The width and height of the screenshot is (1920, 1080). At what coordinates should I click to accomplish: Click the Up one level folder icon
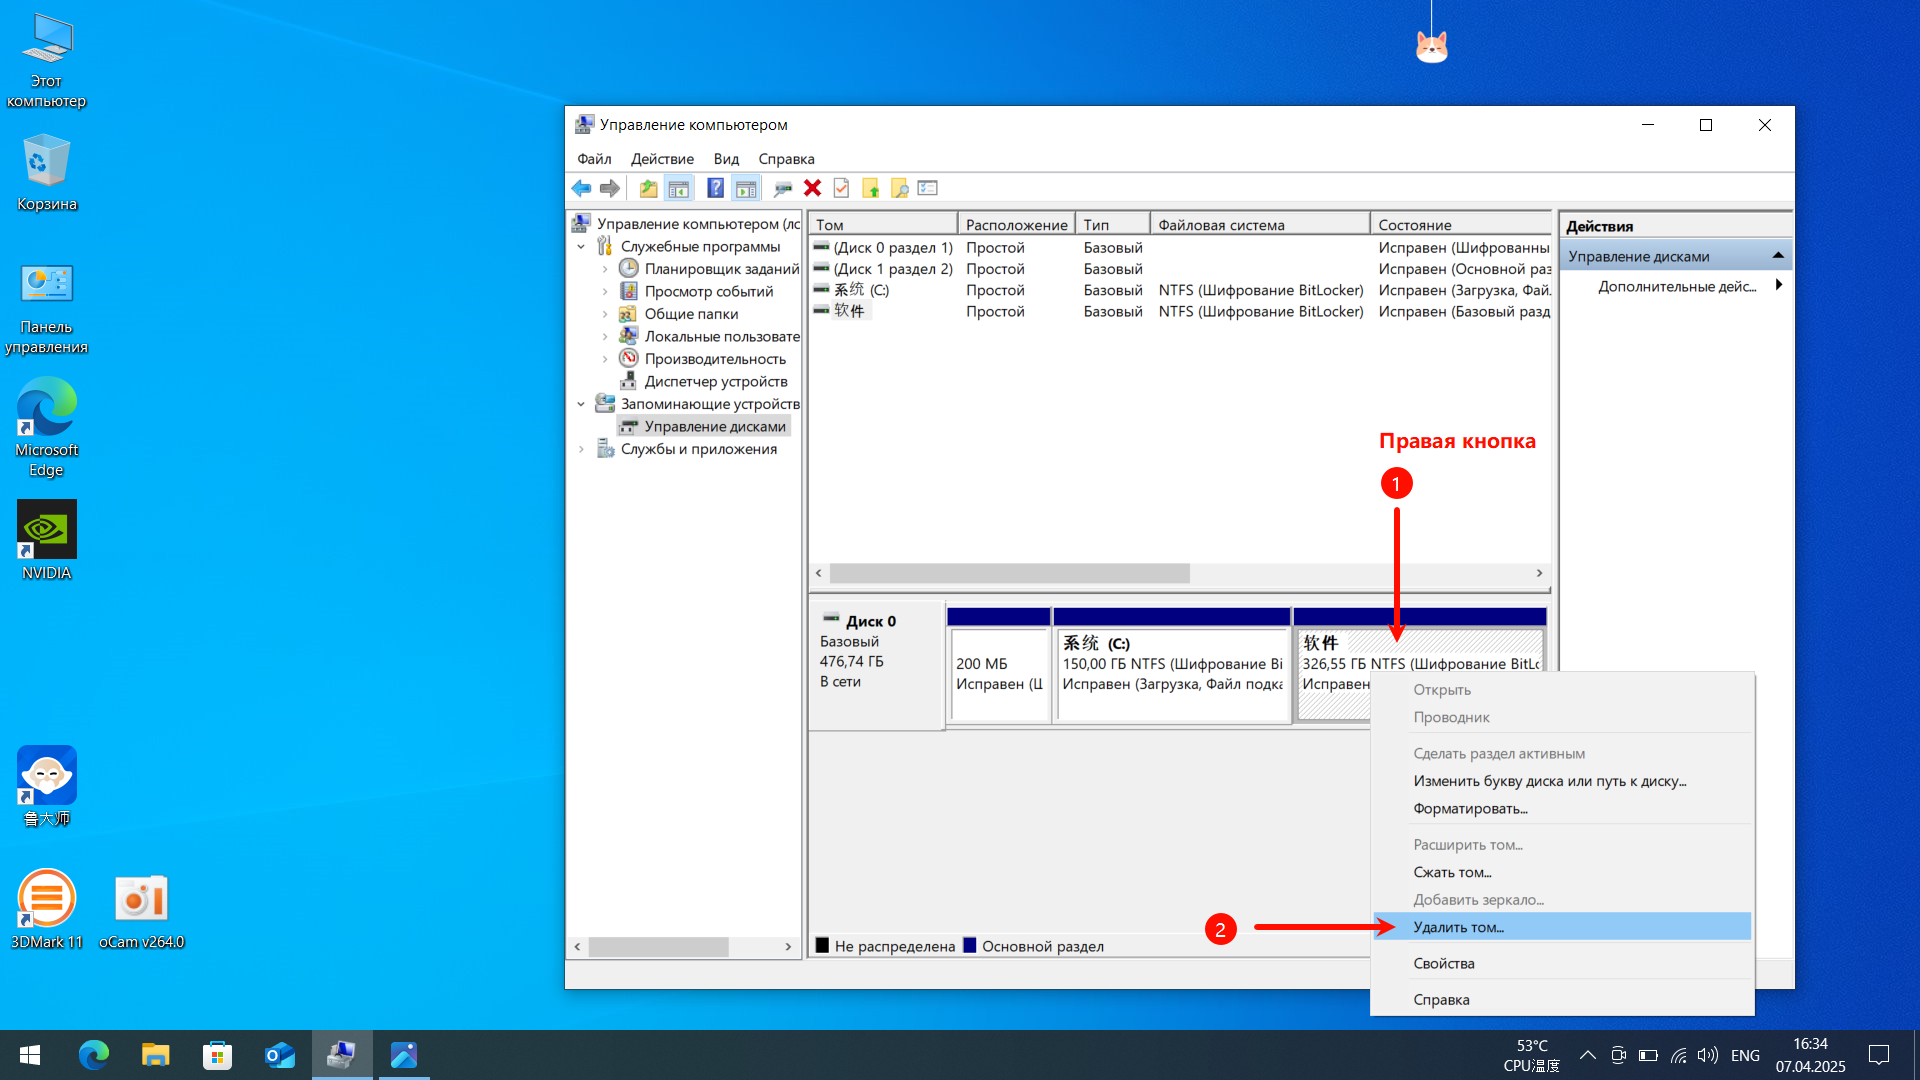pos(649,188)
